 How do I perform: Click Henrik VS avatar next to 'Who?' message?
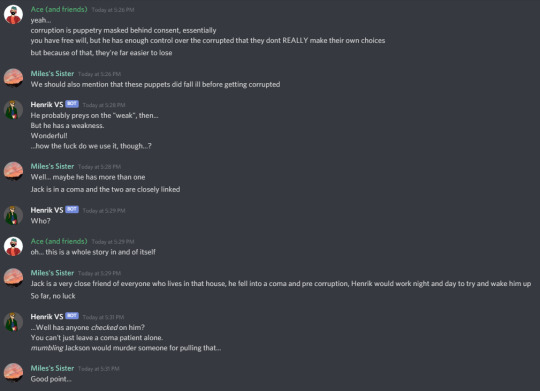pos(13,215)
